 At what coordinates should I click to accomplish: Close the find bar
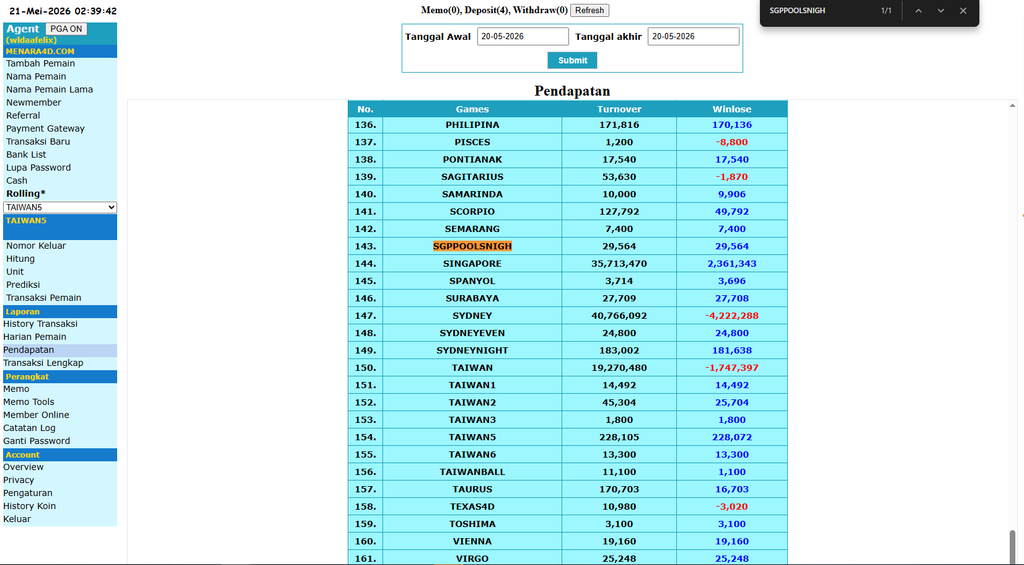[x=963, y=11]
